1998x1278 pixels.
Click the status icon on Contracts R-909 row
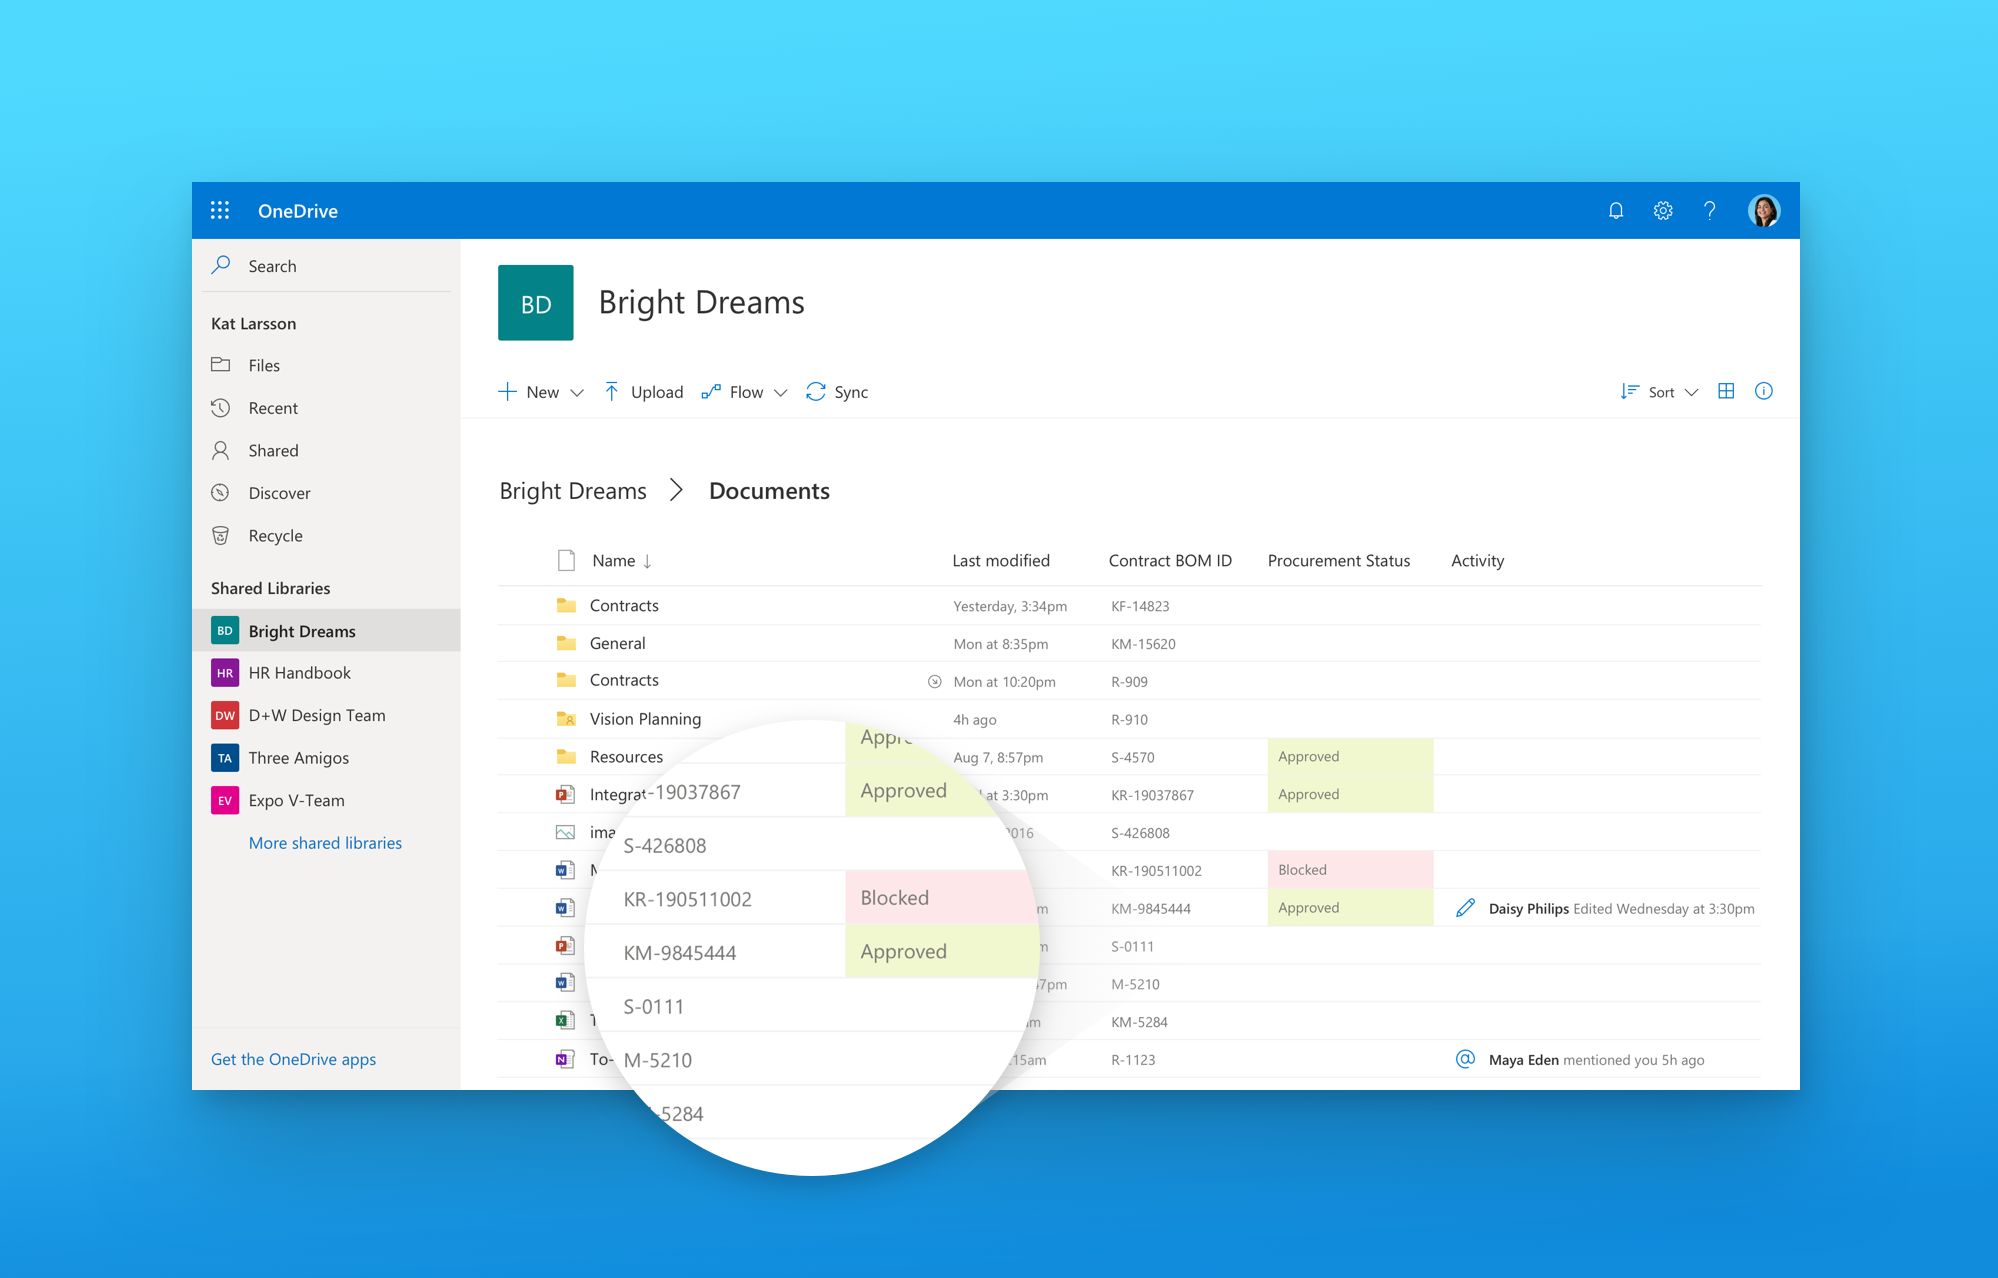(x=935, y=682)
